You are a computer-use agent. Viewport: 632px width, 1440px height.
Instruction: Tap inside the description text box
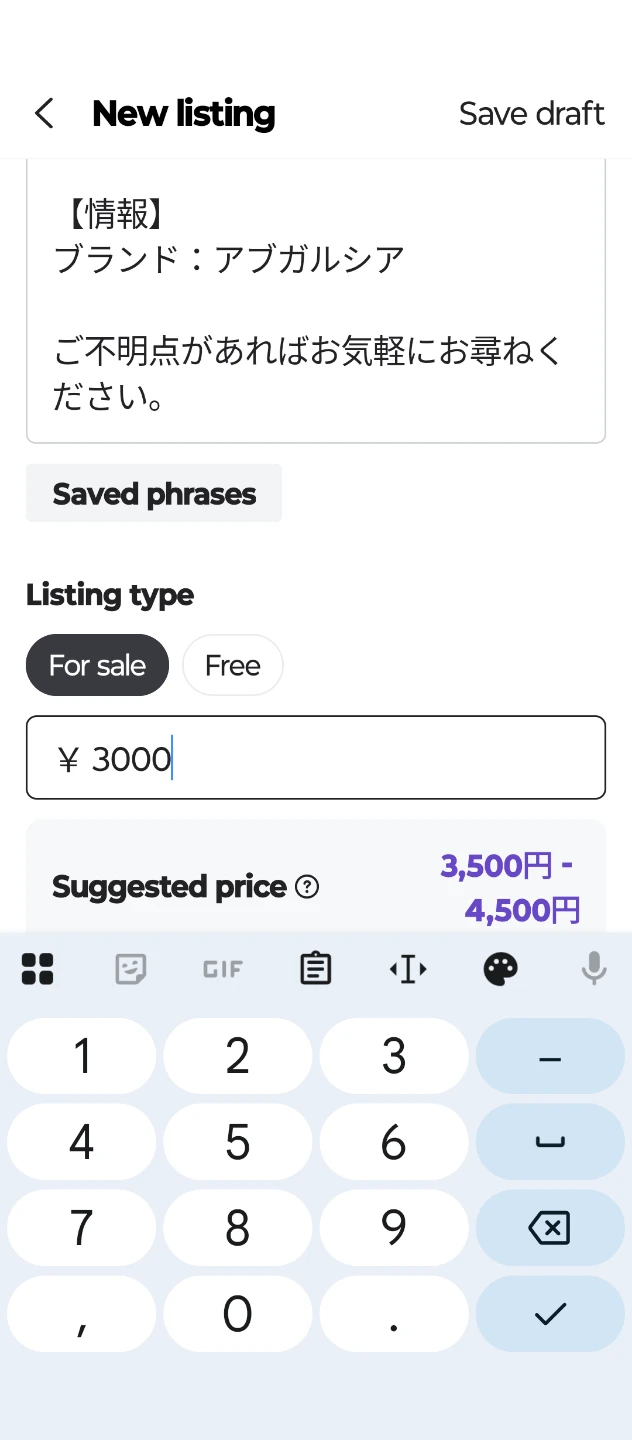[316, 300]
